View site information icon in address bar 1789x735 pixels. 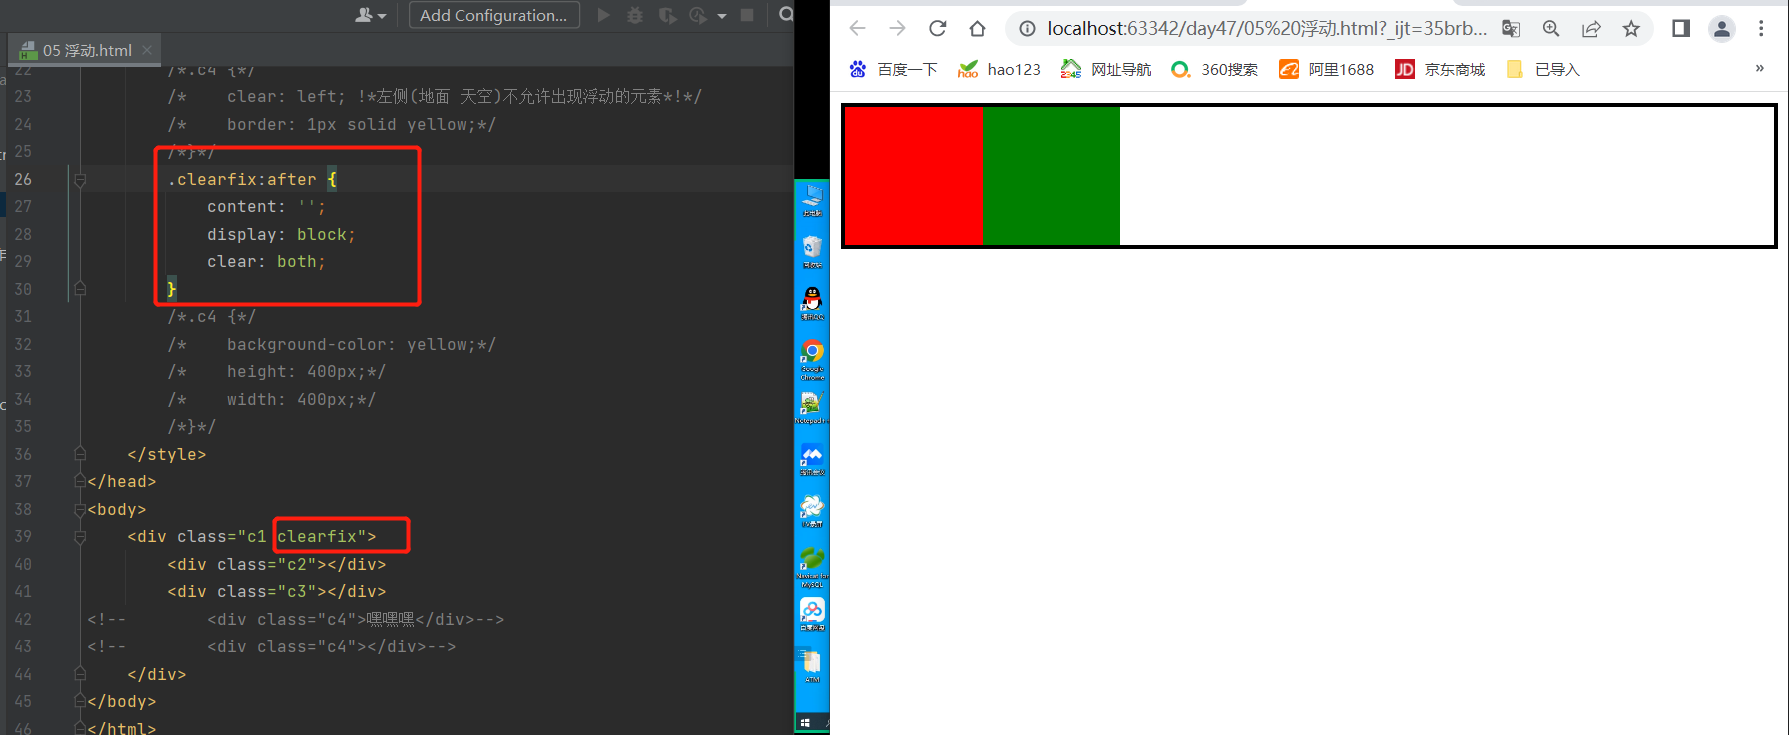1027,29
